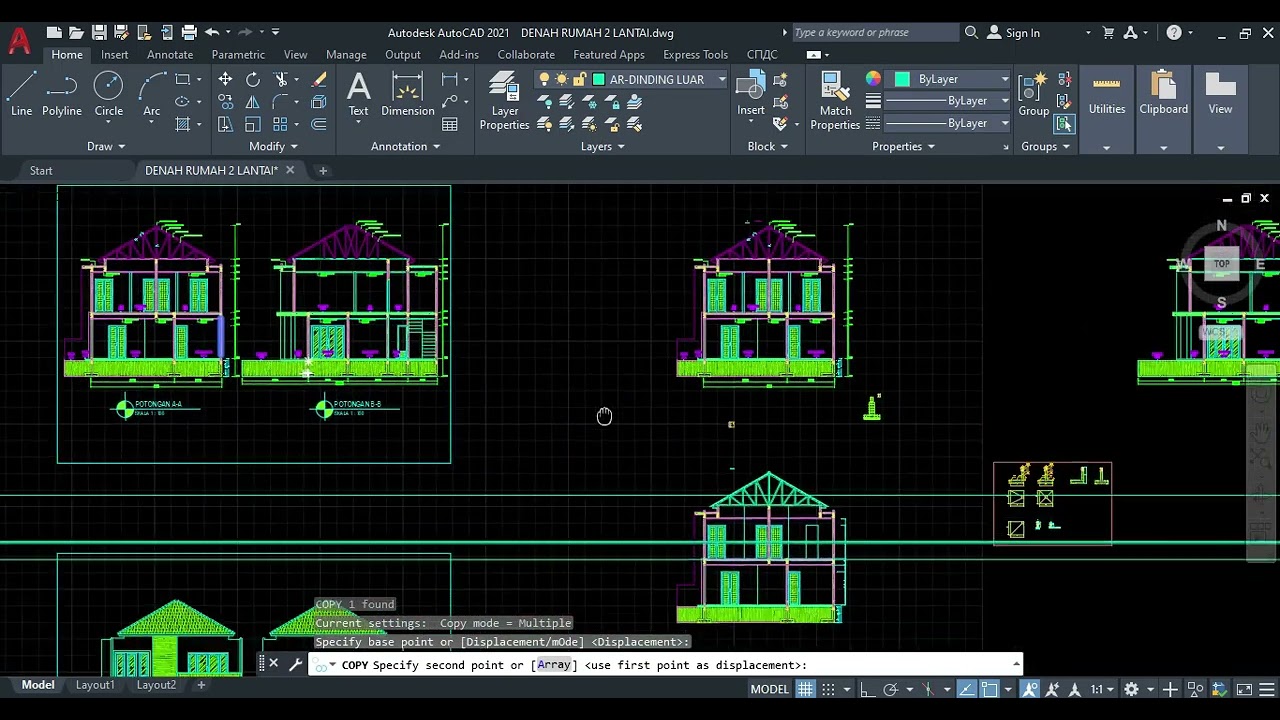Switch to the Parametric ribbon tab
Viewport: 1280px width, 720px height.
238,55
